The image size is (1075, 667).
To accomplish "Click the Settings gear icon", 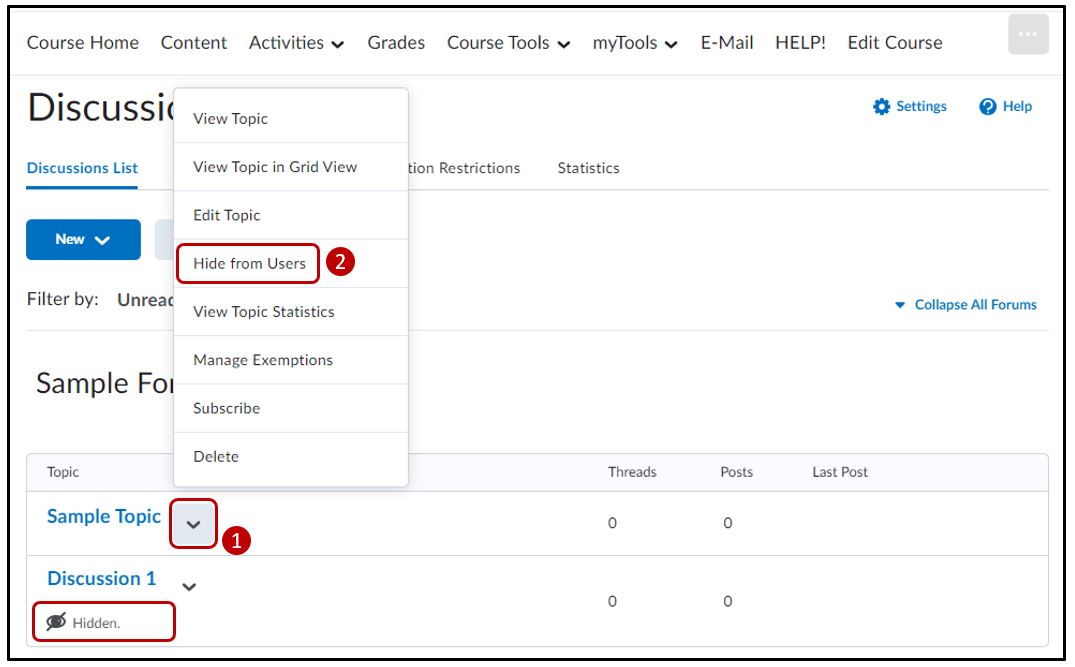I will [881, 107].
